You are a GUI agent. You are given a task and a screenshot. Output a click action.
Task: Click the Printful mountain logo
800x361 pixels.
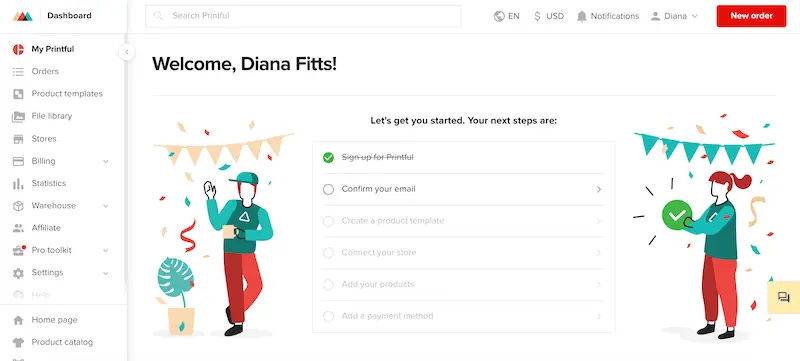point(22,16)
